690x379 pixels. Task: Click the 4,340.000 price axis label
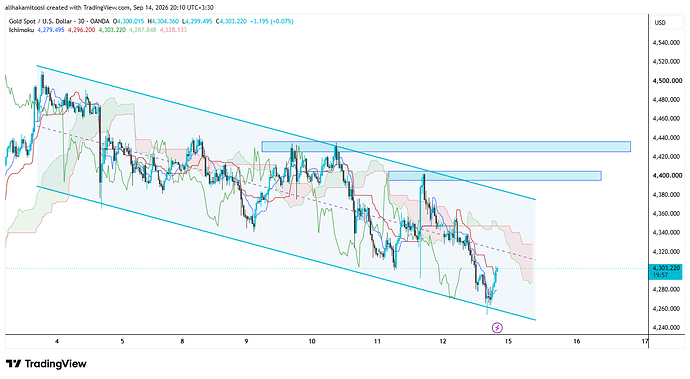coord(667,232)
